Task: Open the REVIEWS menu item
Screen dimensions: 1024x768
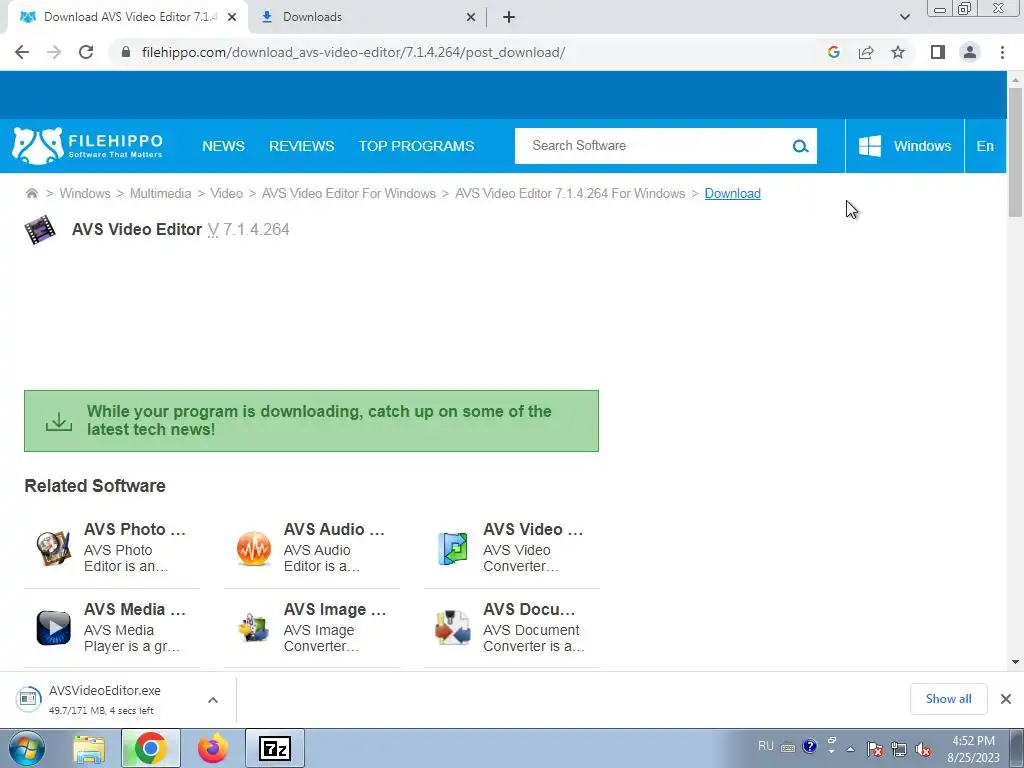Action: 302,146
